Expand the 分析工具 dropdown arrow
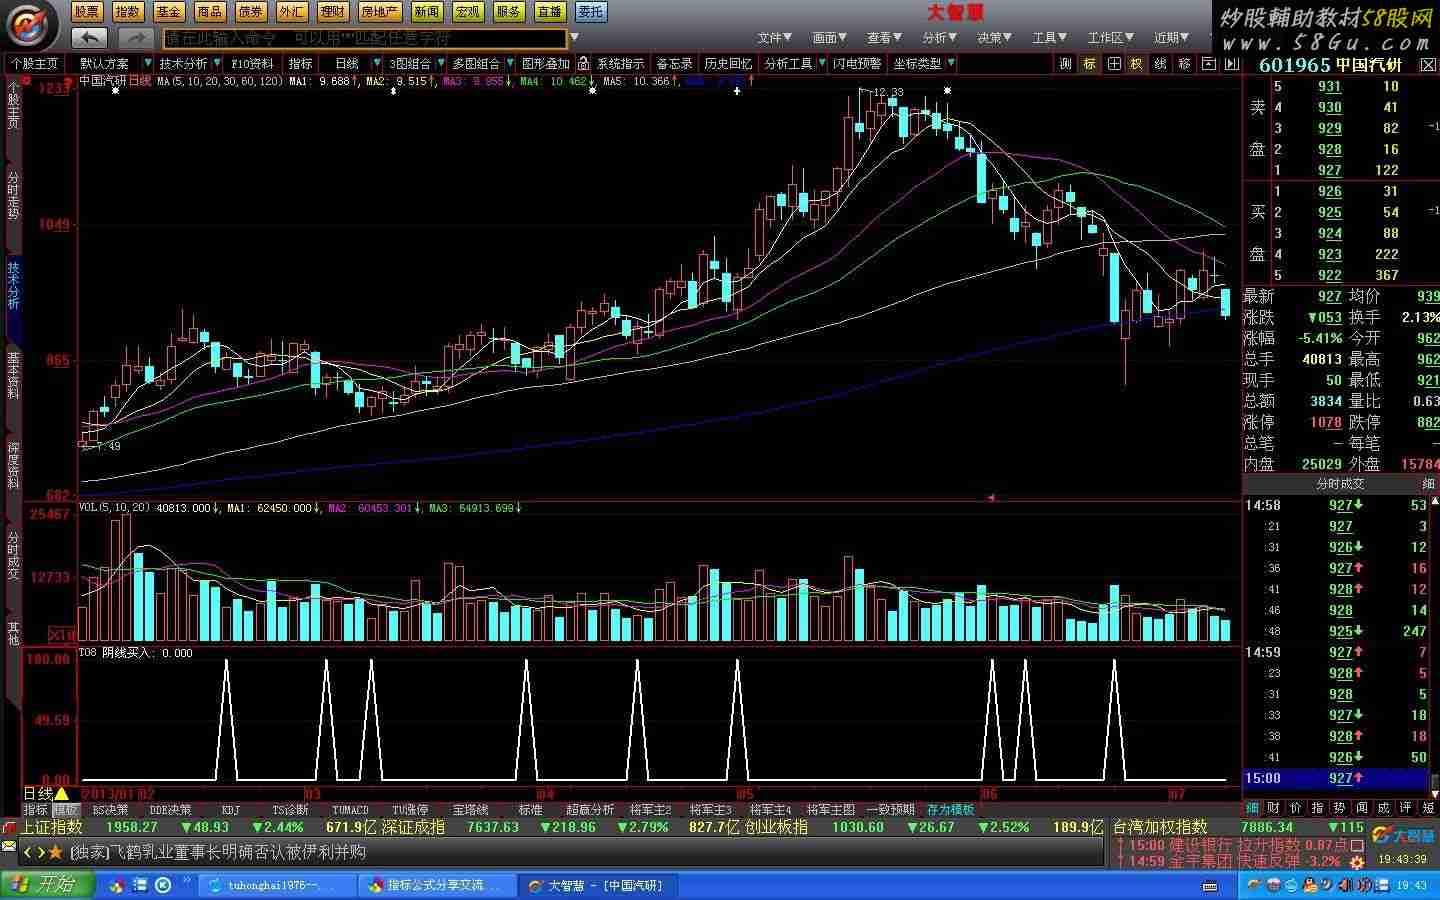This screenshot has height=900, width=1440. point(822,63)
